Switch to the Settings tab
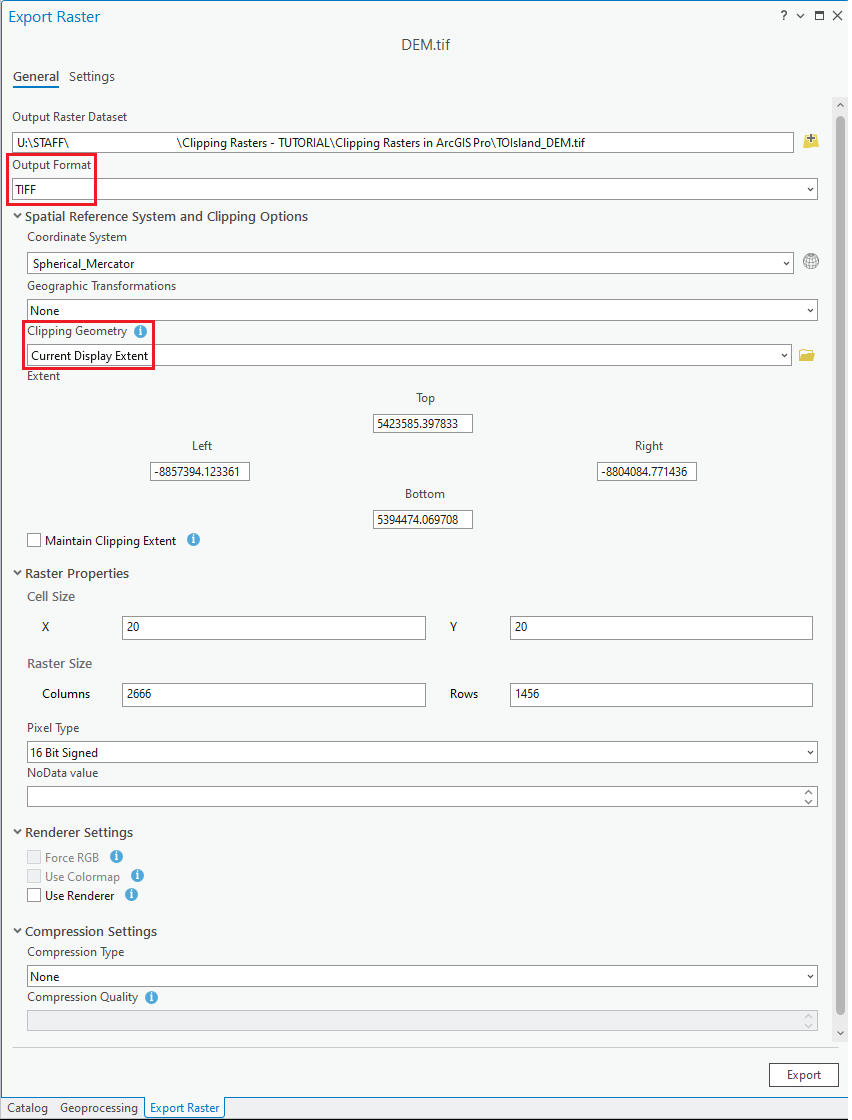Viewport: 852px width, 1120px height. (x=91, y=76)
